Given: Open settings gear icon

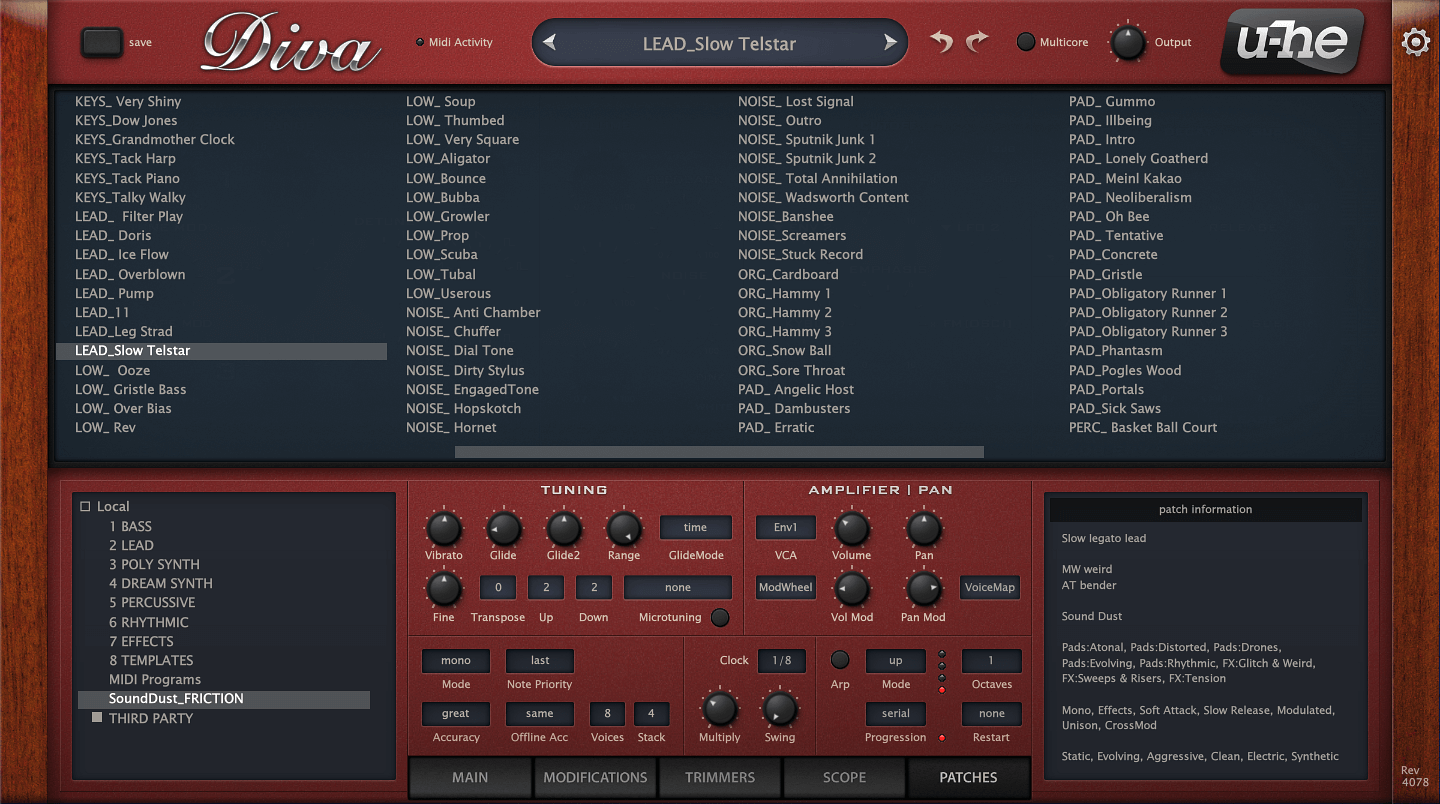Looking at the screenshot, I should [1415, 42].
